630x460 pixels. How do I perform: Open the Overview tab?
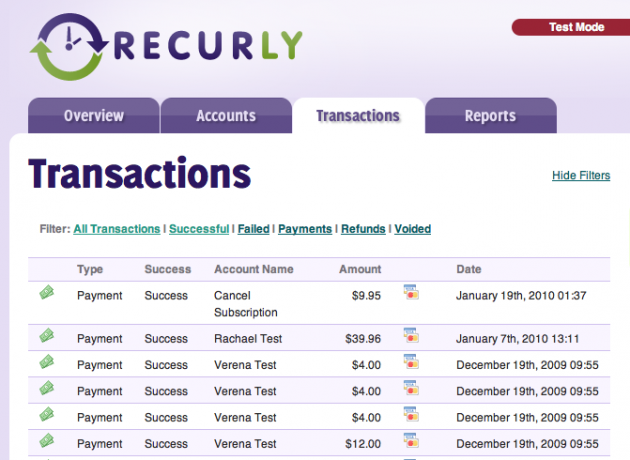[93, 115]
